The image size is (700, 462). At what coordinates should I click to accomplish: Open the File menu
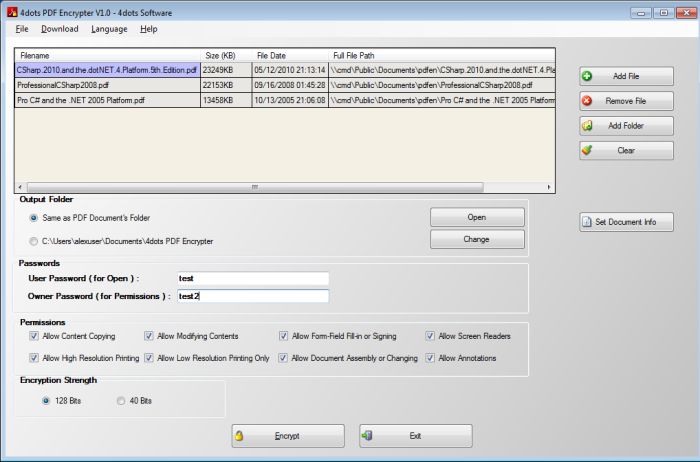point(22,29)
